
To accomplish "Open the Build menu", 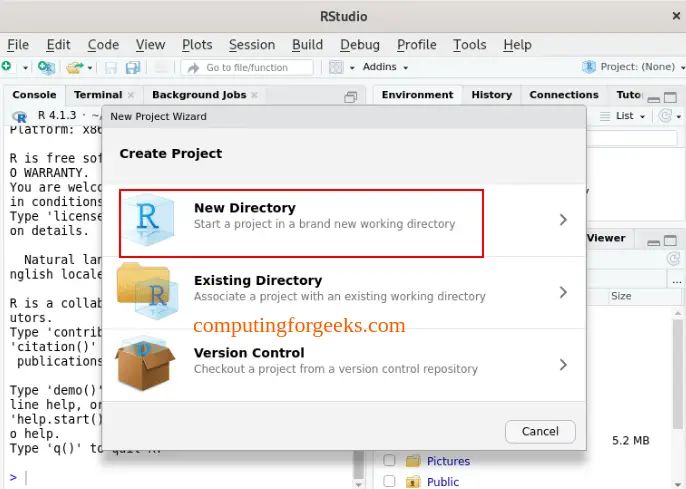I will 308,45.
